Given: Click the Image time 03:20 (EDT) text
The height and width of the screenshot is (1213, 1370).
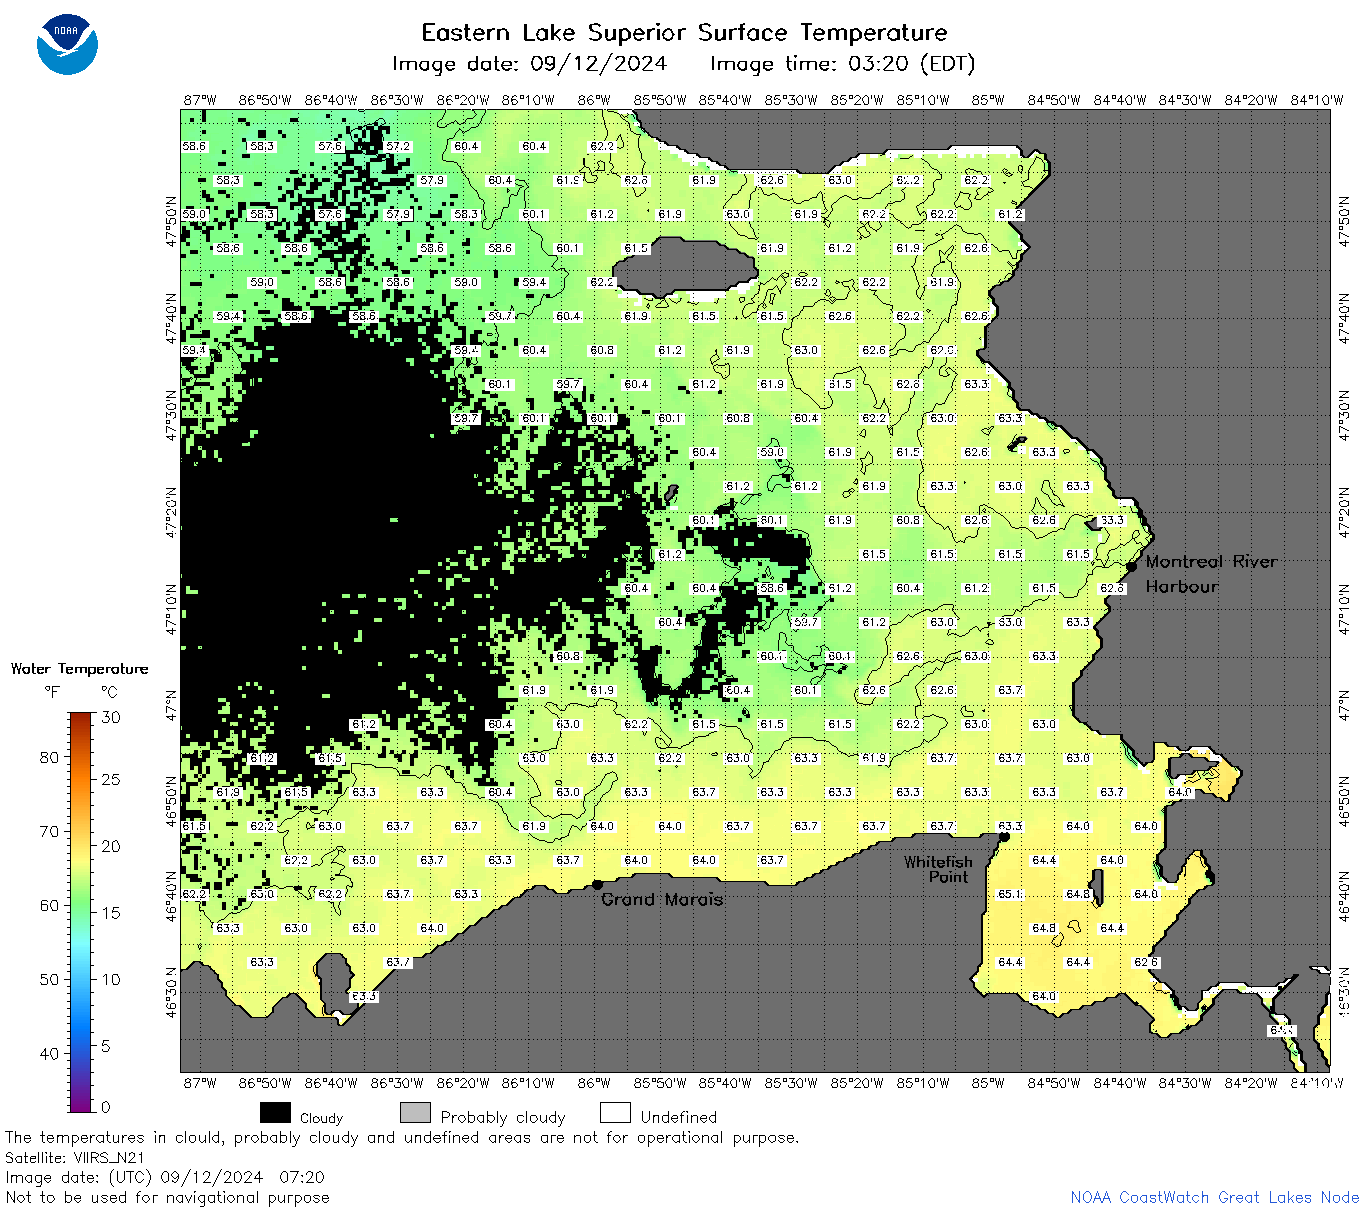Looking at the screenshot, I should [842, 64].
